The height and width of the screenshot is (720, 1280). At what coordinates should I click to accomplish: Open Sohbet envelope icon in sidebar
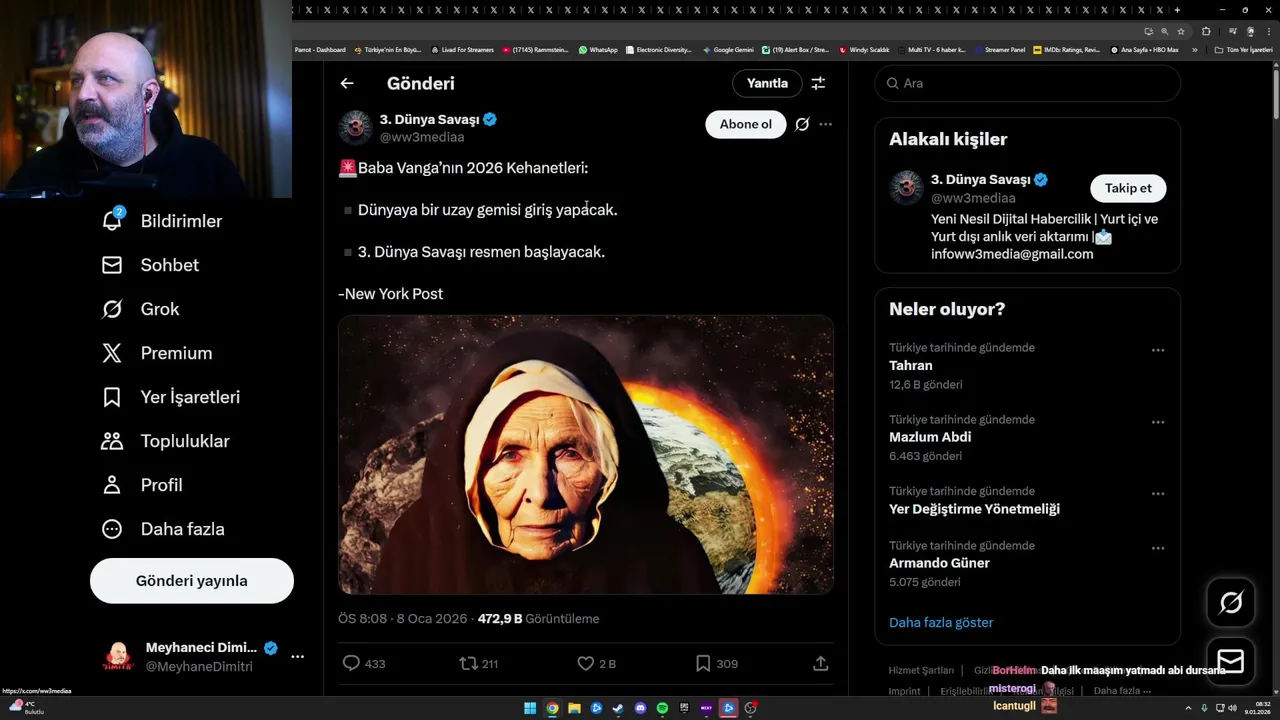click(x=112, y=265)
